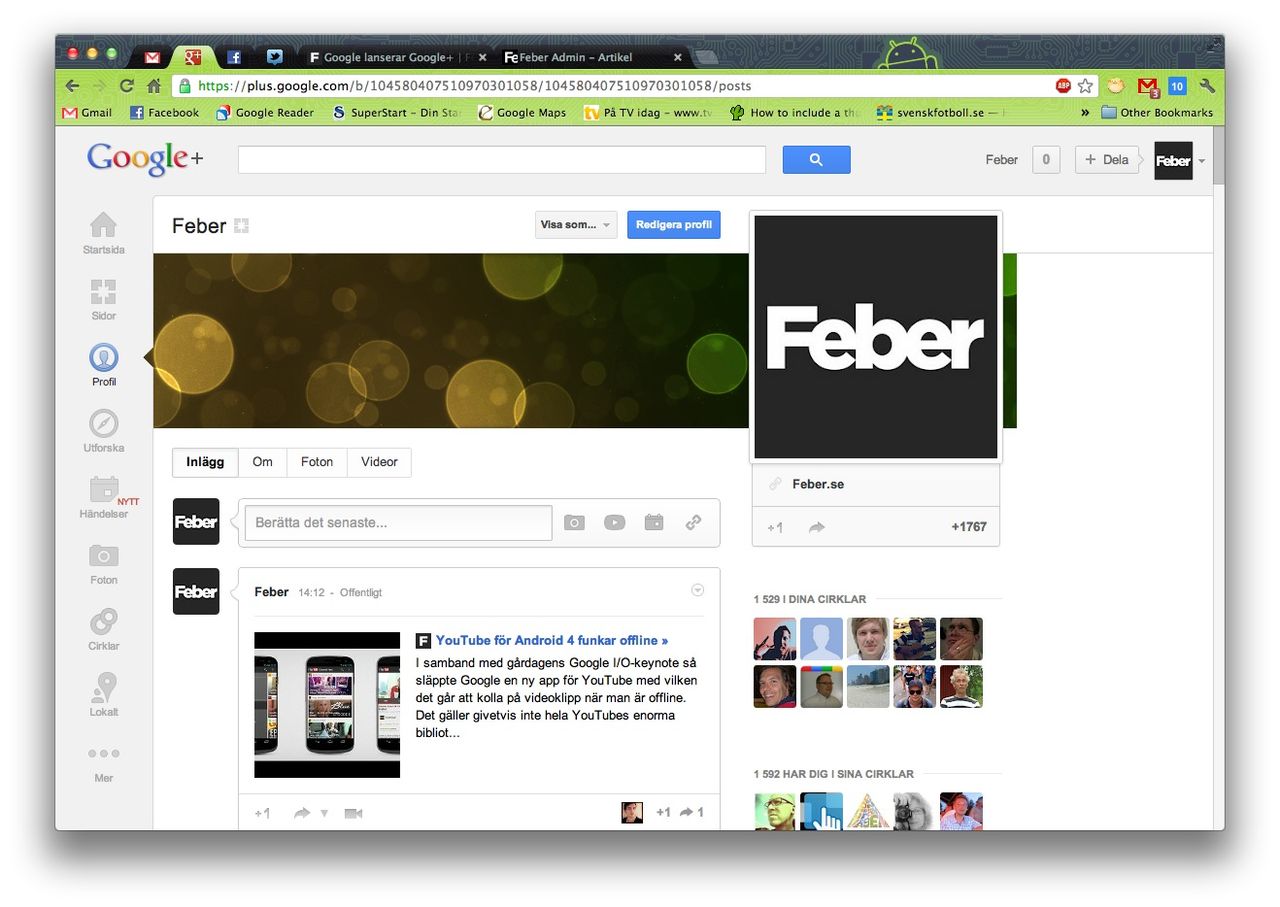
Task: Switch to the pinned Twitter tab
Action: point(275,57)
